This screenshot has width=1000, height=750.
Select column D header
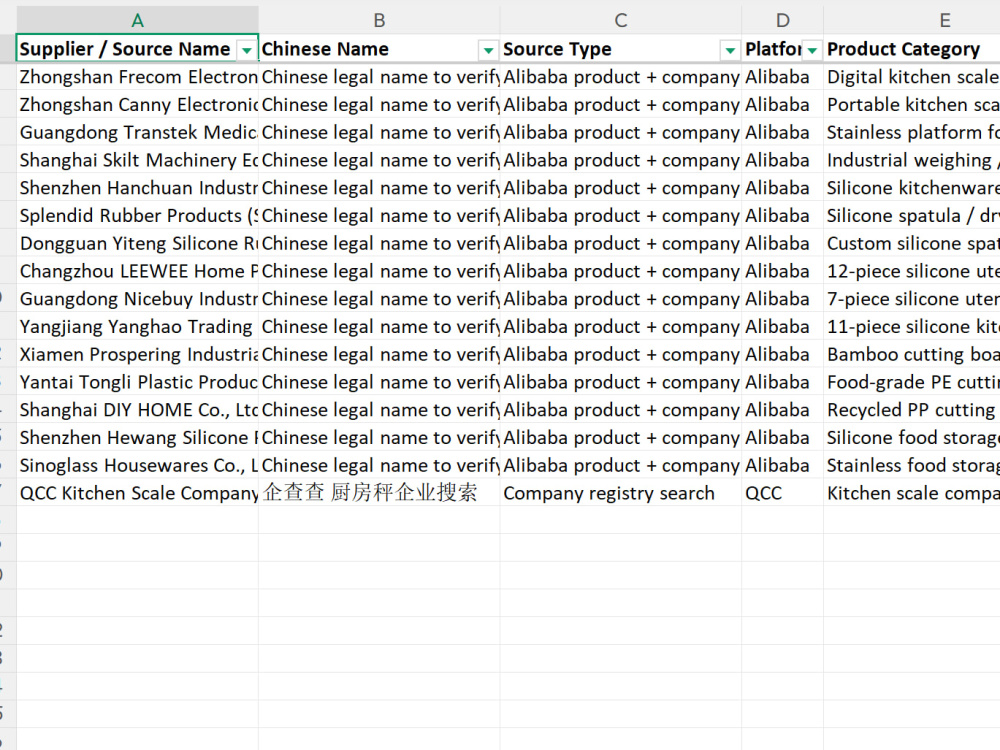783,20
